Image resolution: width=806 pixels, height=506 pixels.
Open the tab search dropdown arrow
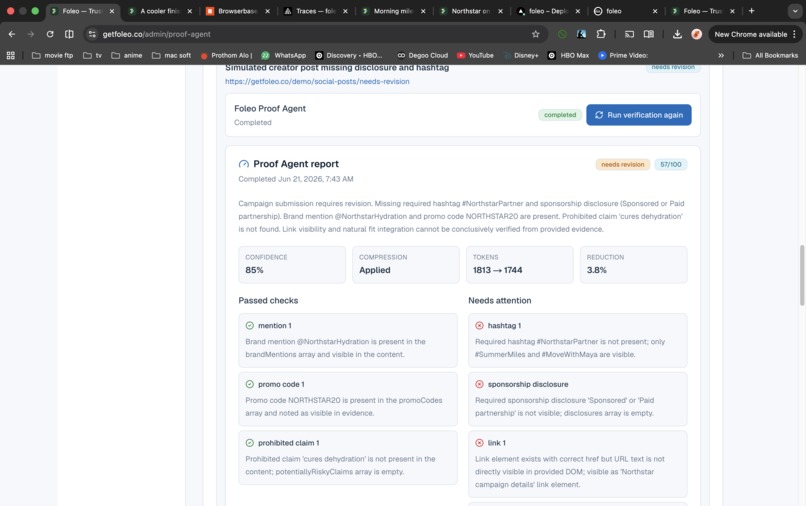[795, 11]
